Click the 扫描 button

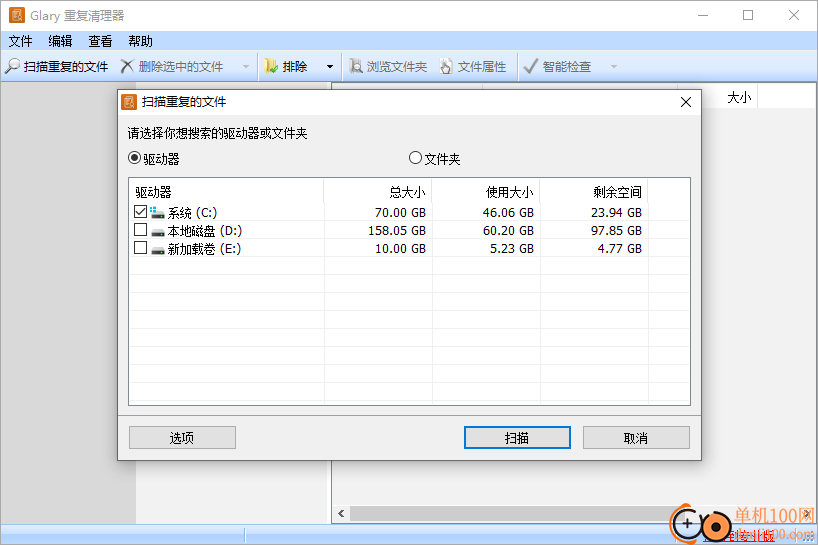pos(517,438)
